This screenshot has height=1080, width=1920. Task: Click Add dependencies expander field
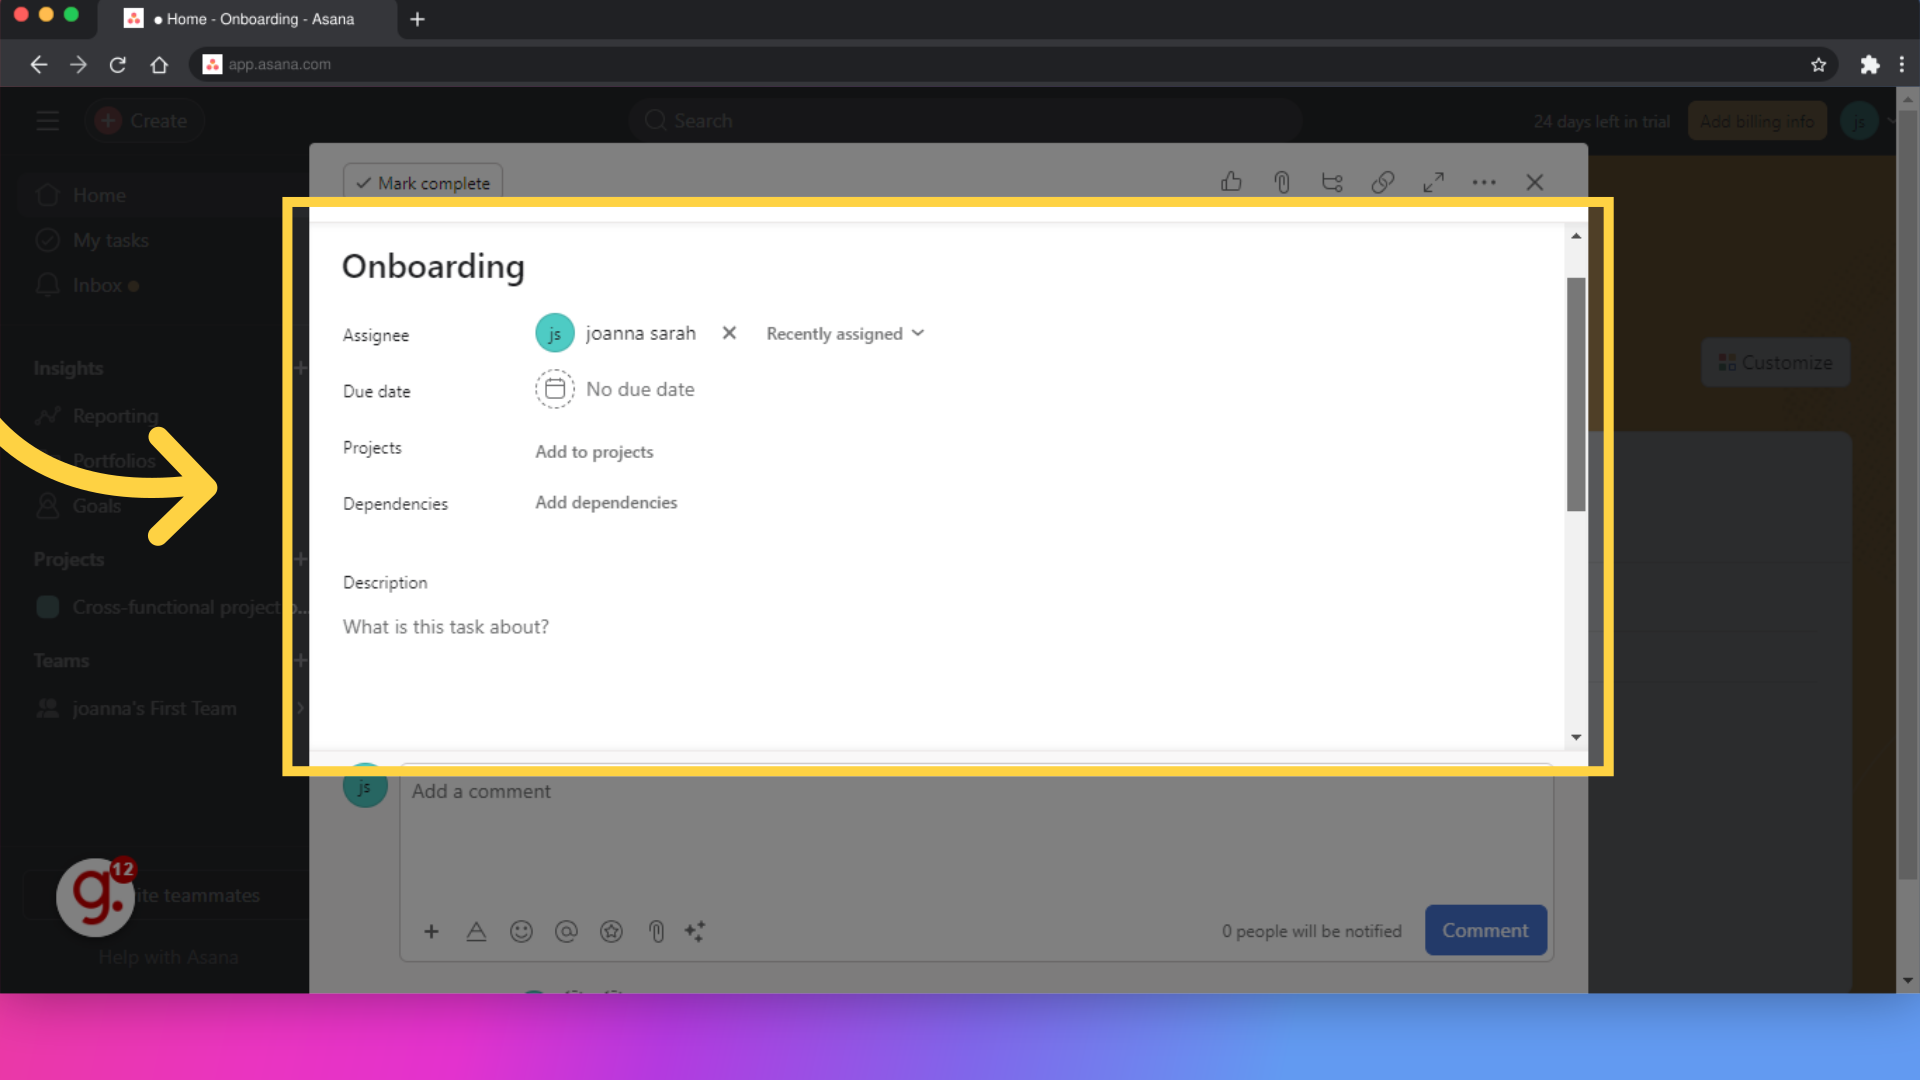(x=605, y=502)
